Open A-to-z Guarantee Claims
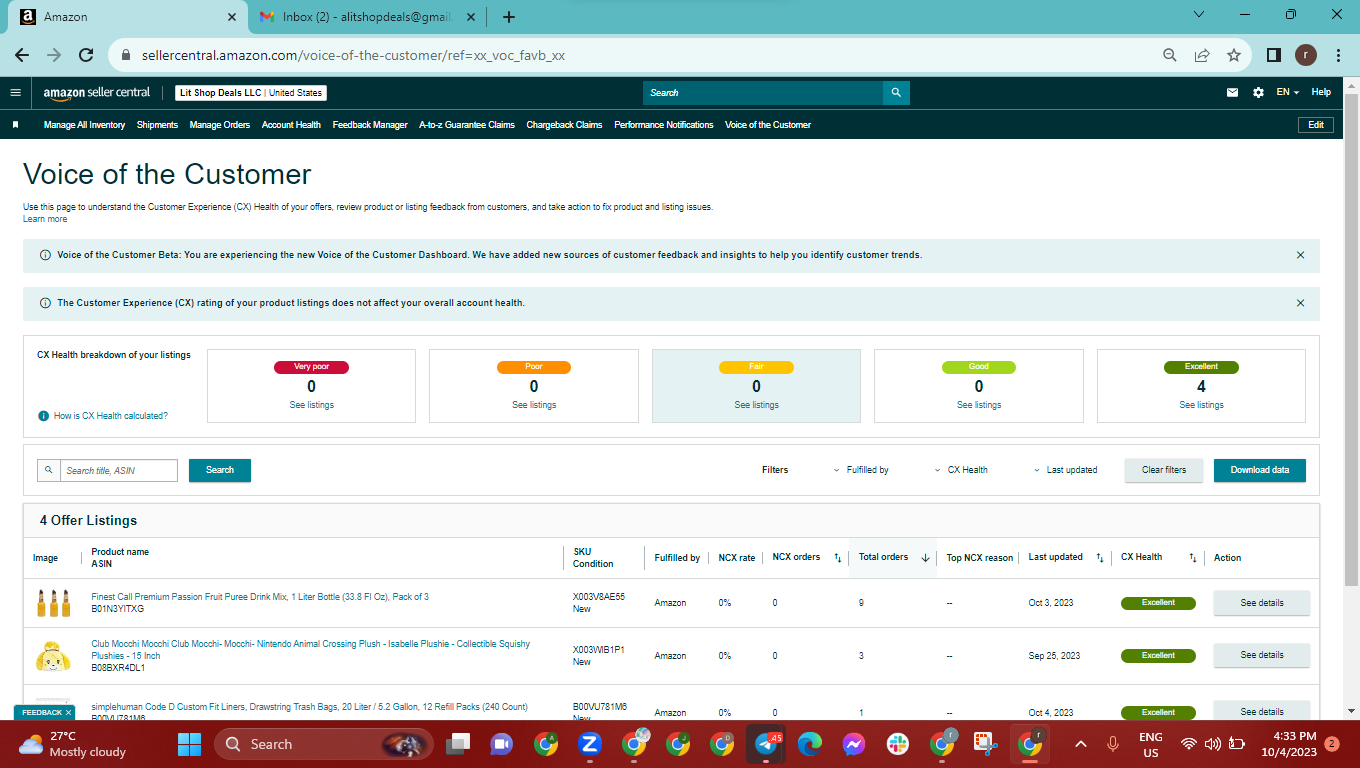The width and height of the screenshot is (1360, 768). coord(467,125)
